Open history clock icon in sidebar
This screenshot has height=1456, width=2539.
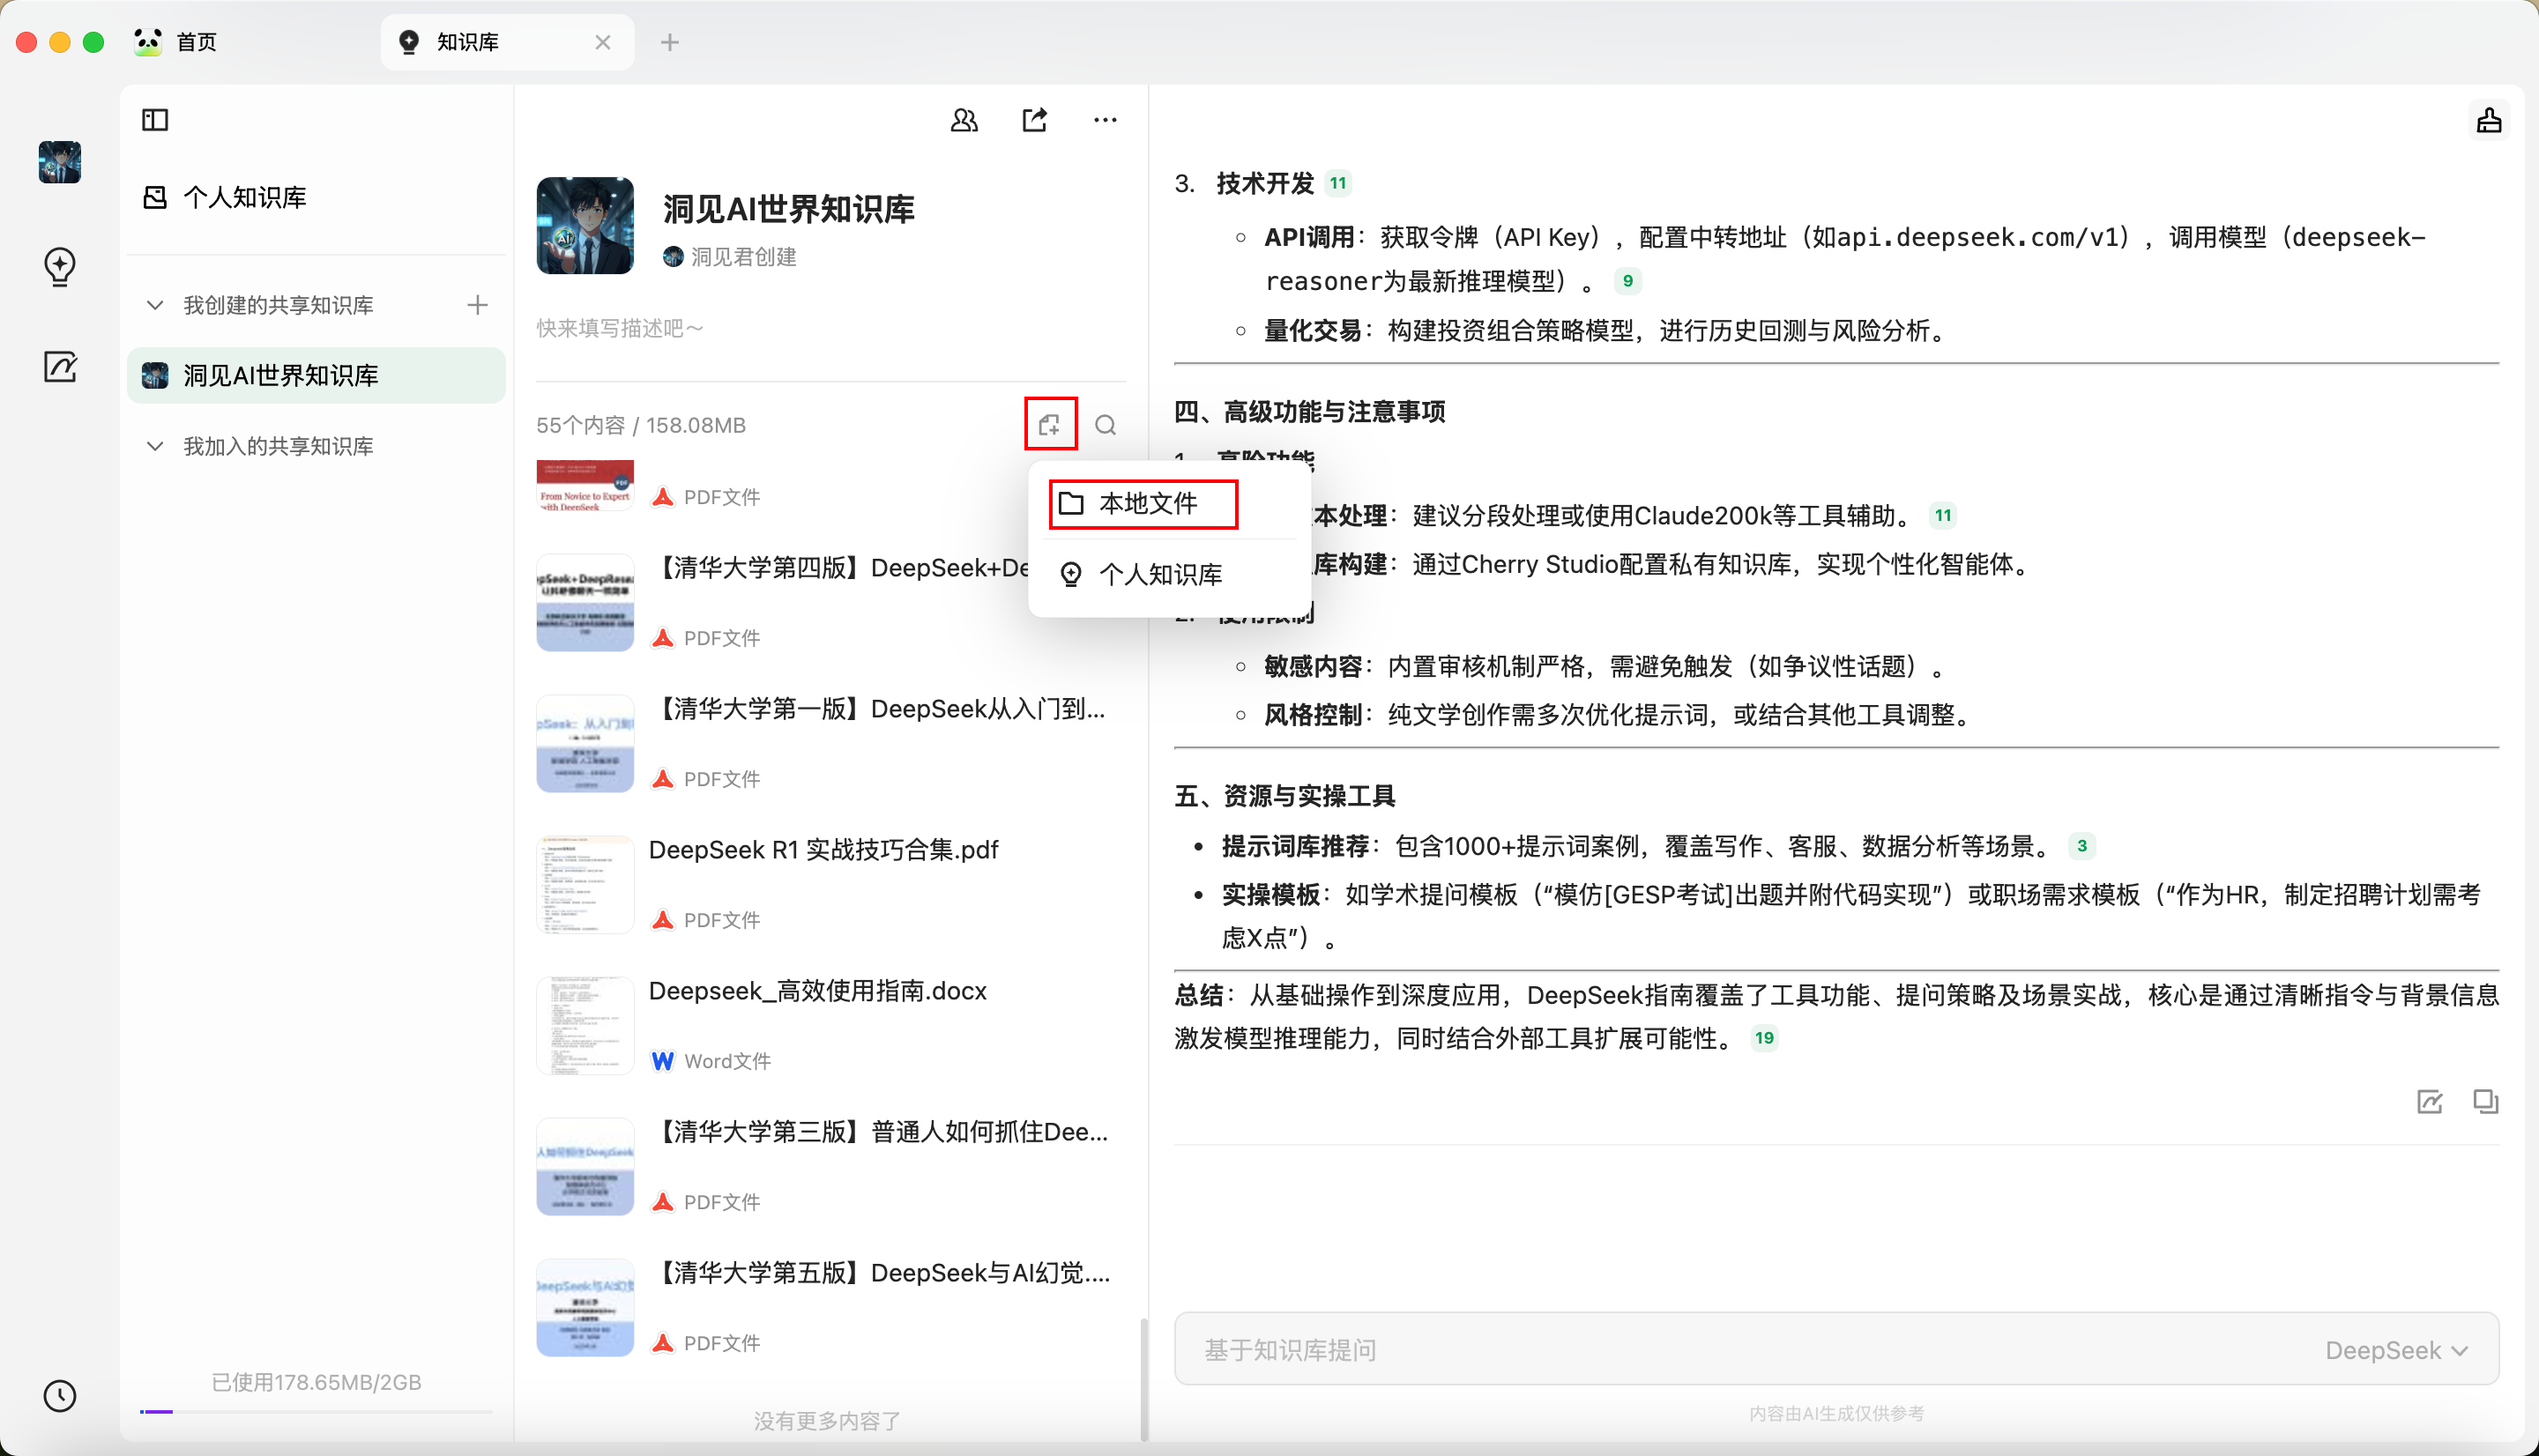coord(60,1395)
